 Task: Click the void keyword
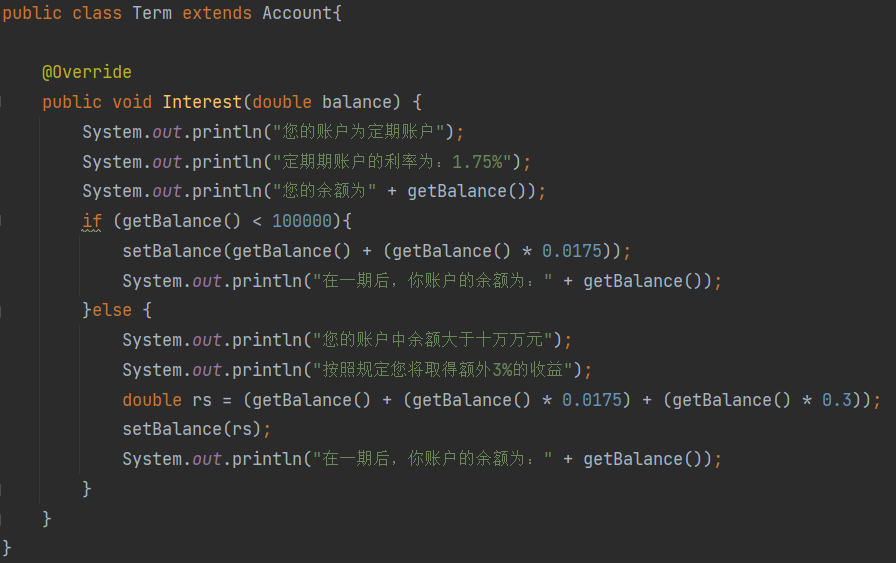click(x=132, y=102)
